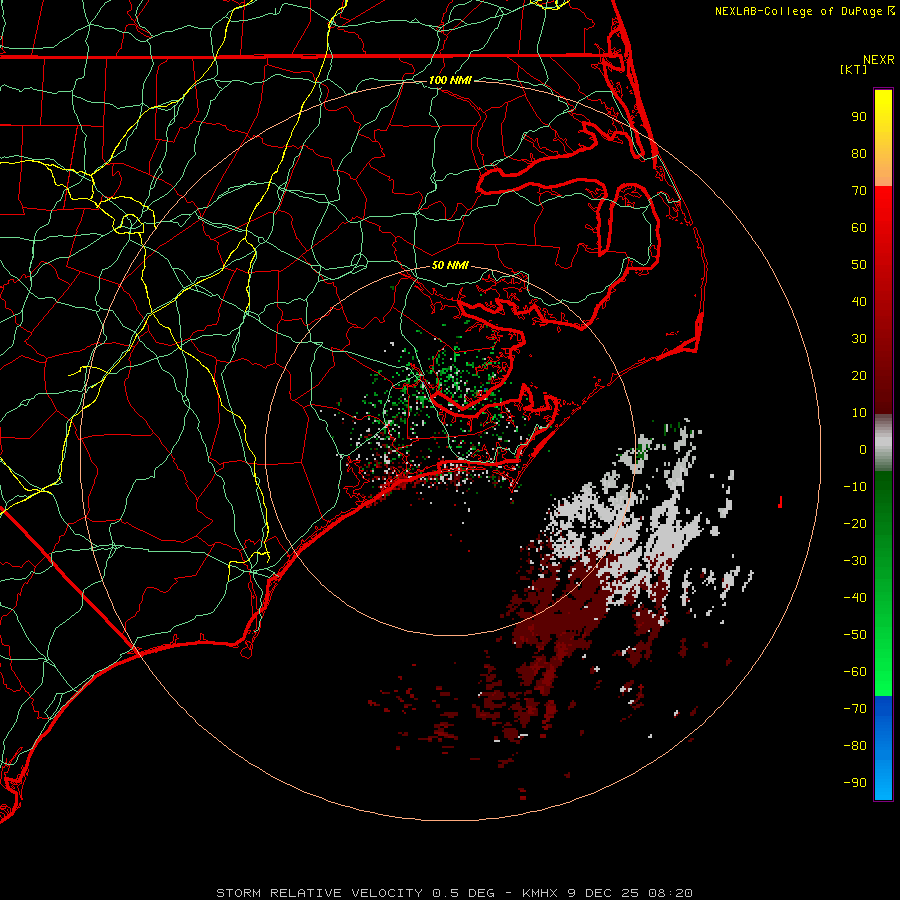Screen dimensions: 900x900
Task: Click the -80 value on the velocity scale
Action: point(855,746)
